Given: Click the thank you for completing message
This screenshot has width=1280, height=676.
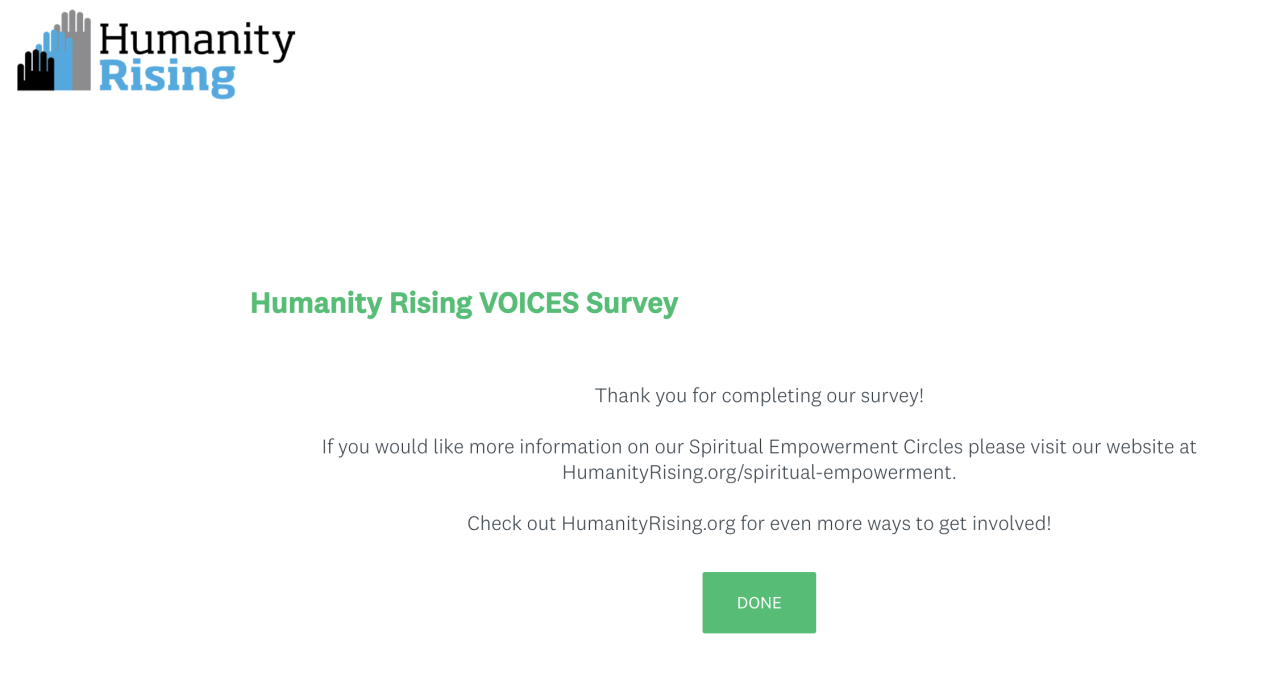Looking at the screenshot, I should click(759, 395).
